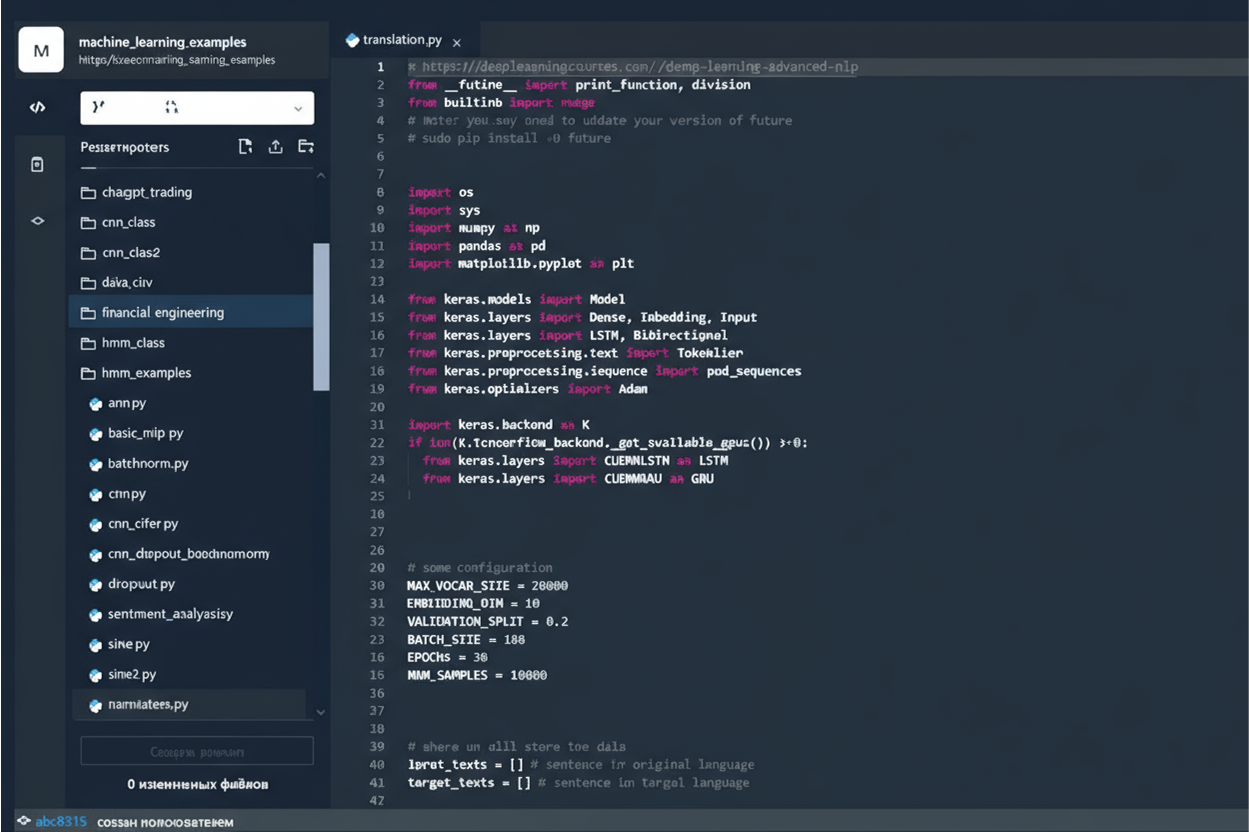Click the upload file icon

point(275,147)
